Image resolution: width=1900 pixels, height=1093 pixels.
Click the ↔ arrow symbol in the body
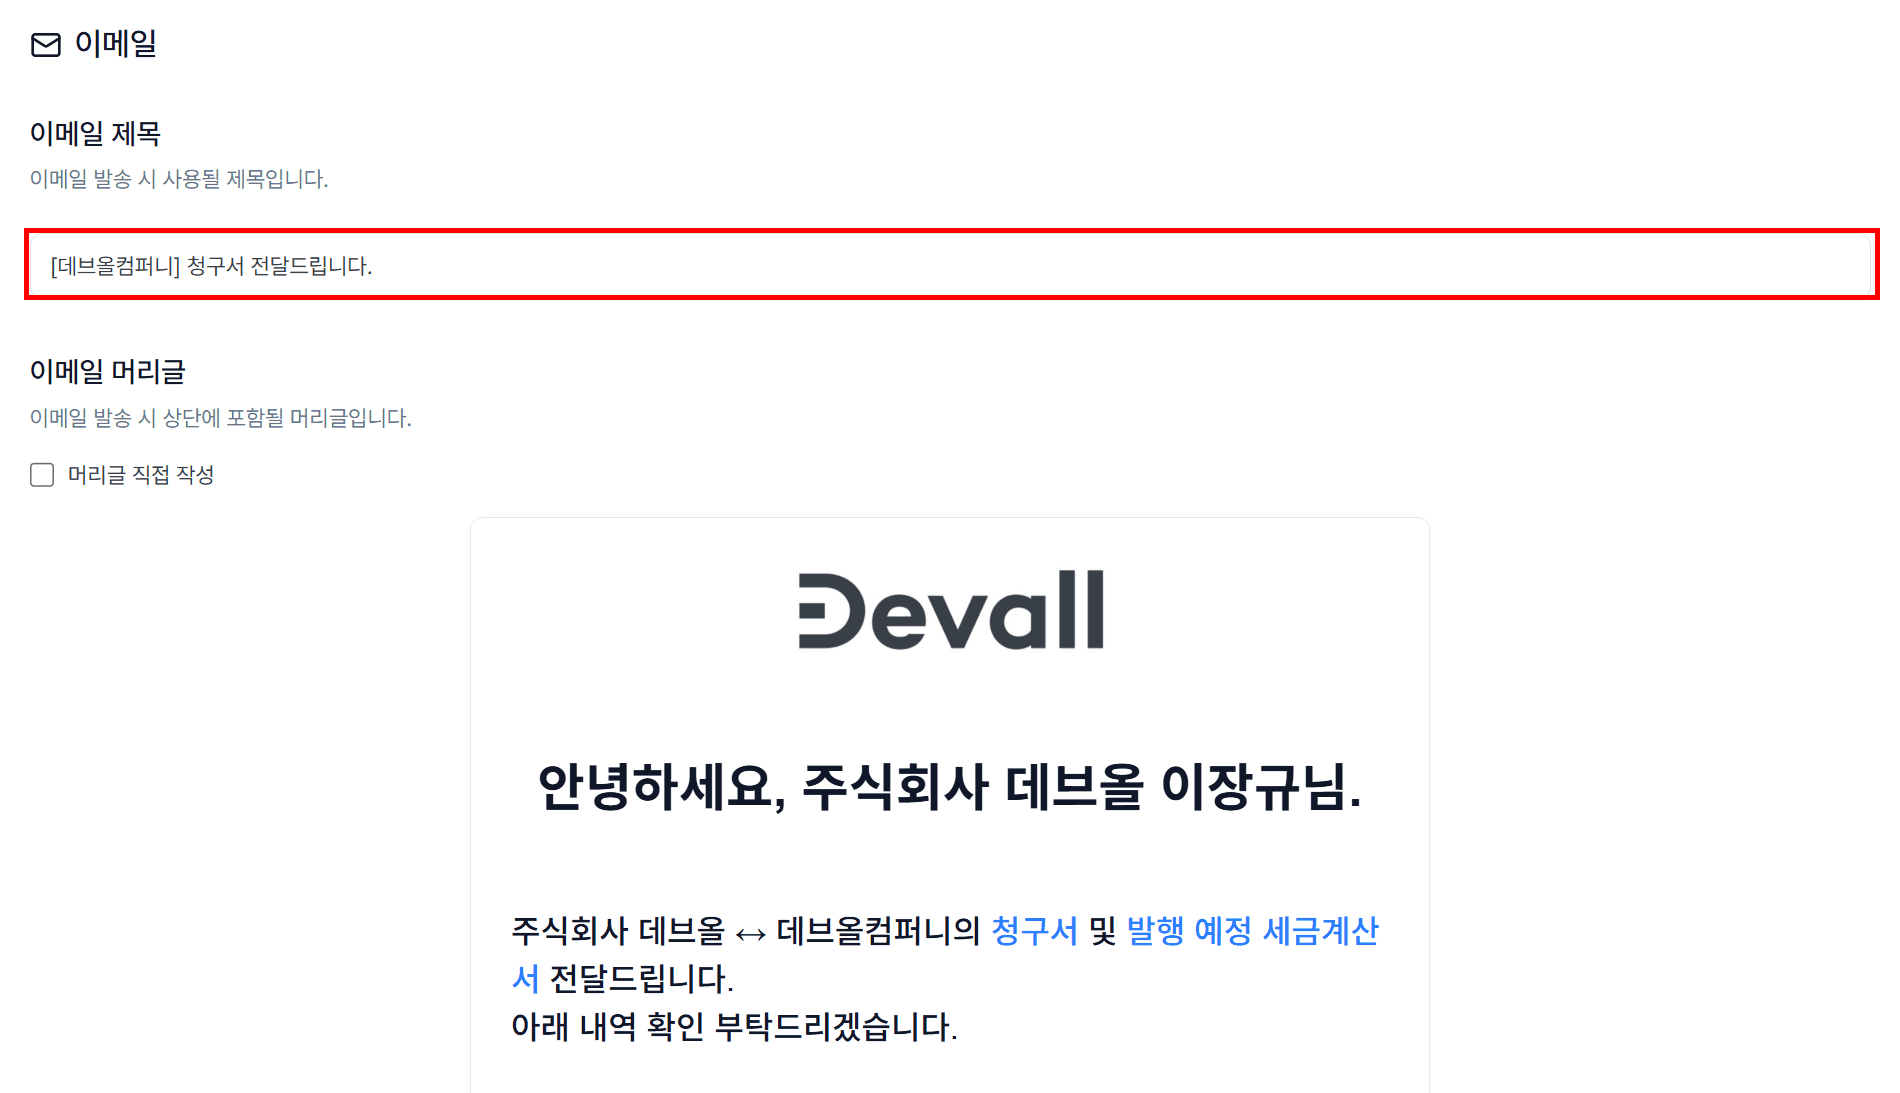750,934
